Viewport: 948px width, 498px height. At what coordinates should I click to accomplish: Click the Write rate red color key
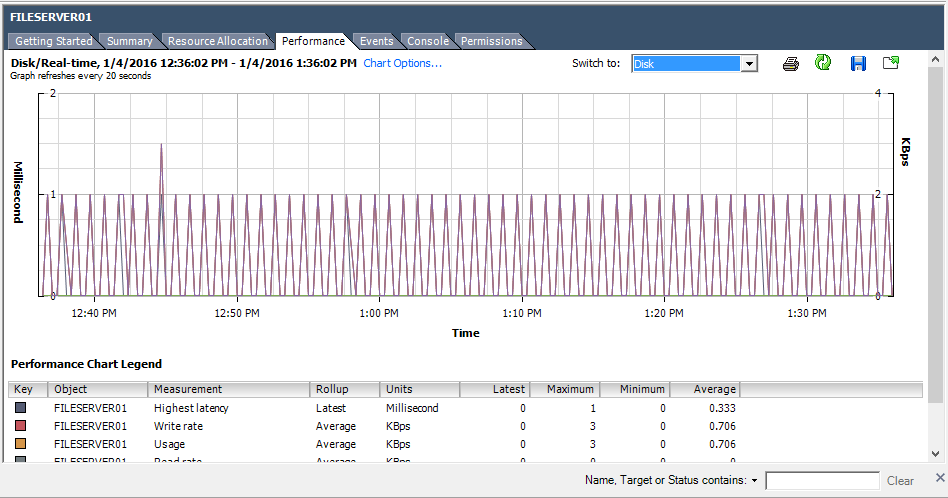(21, 426)
